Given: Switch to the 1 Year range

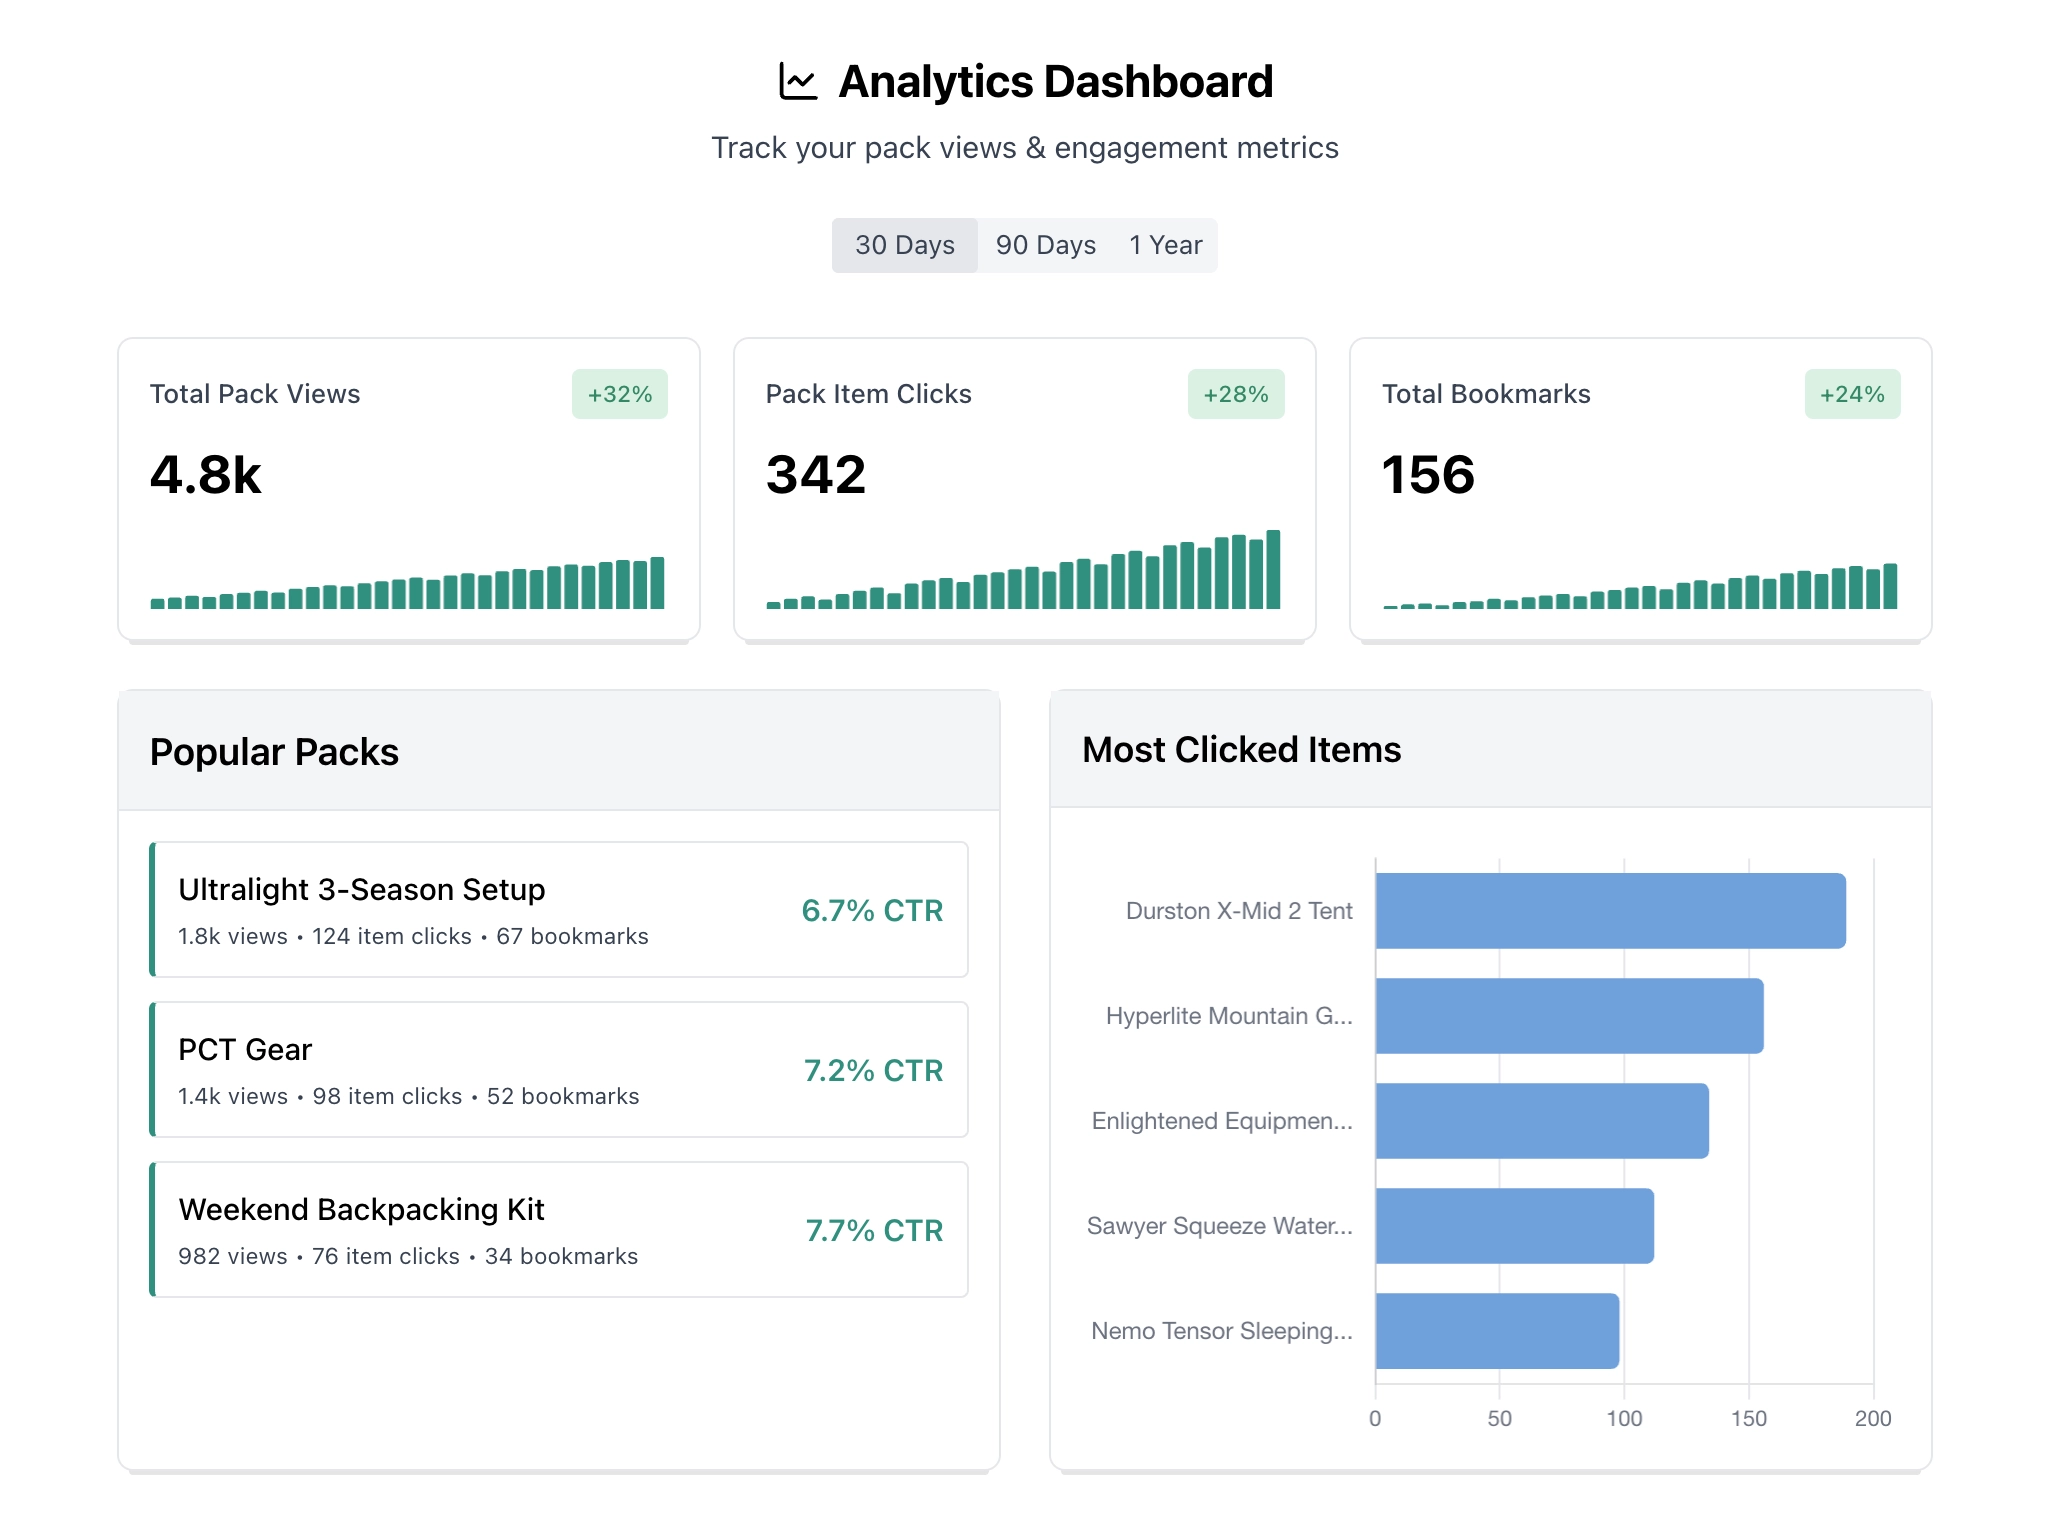Looking at the screenshot, I should point(1165,245).
